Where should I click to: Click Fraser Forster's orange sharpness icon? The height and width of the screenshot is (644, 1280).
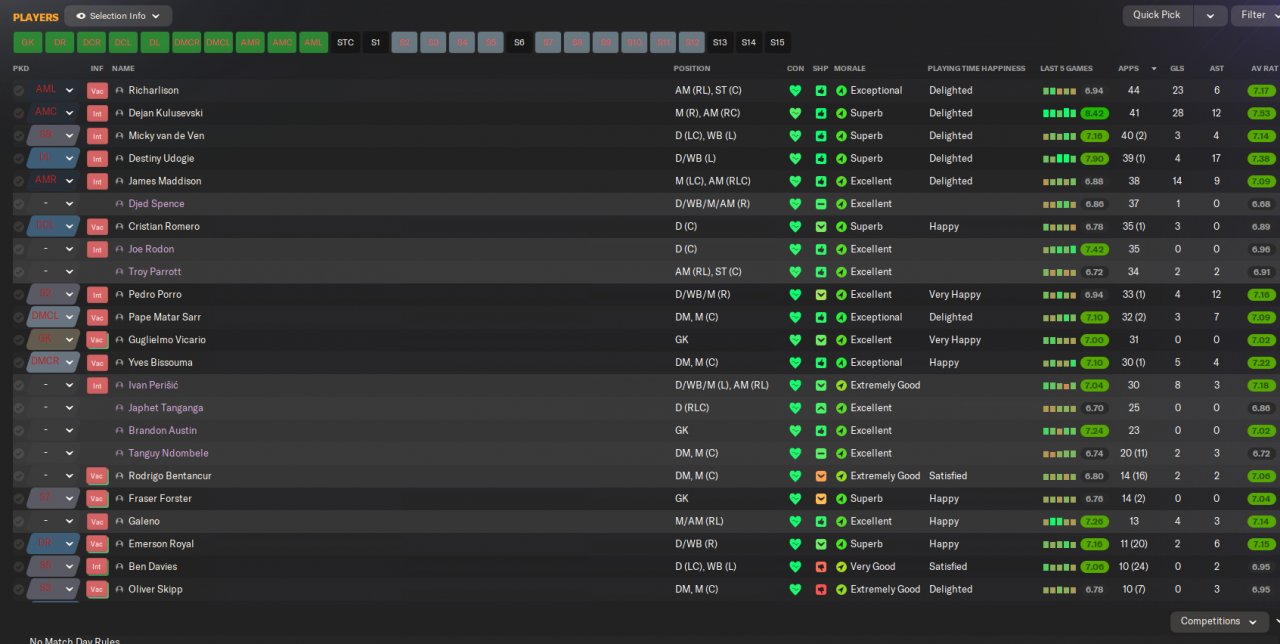[x=821, y=499]
